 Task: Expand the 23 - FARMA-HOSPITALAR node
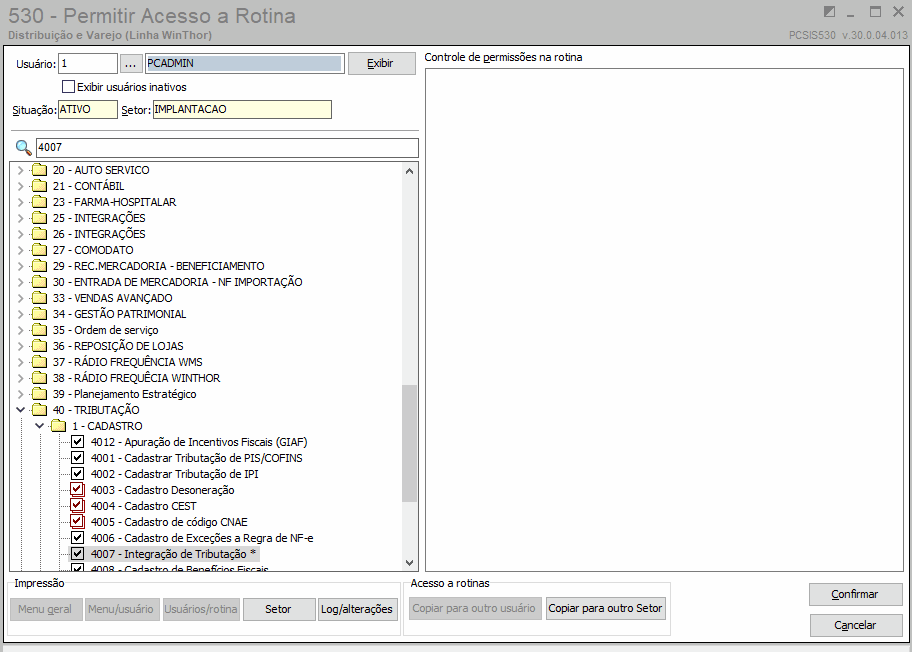point(21,202)
